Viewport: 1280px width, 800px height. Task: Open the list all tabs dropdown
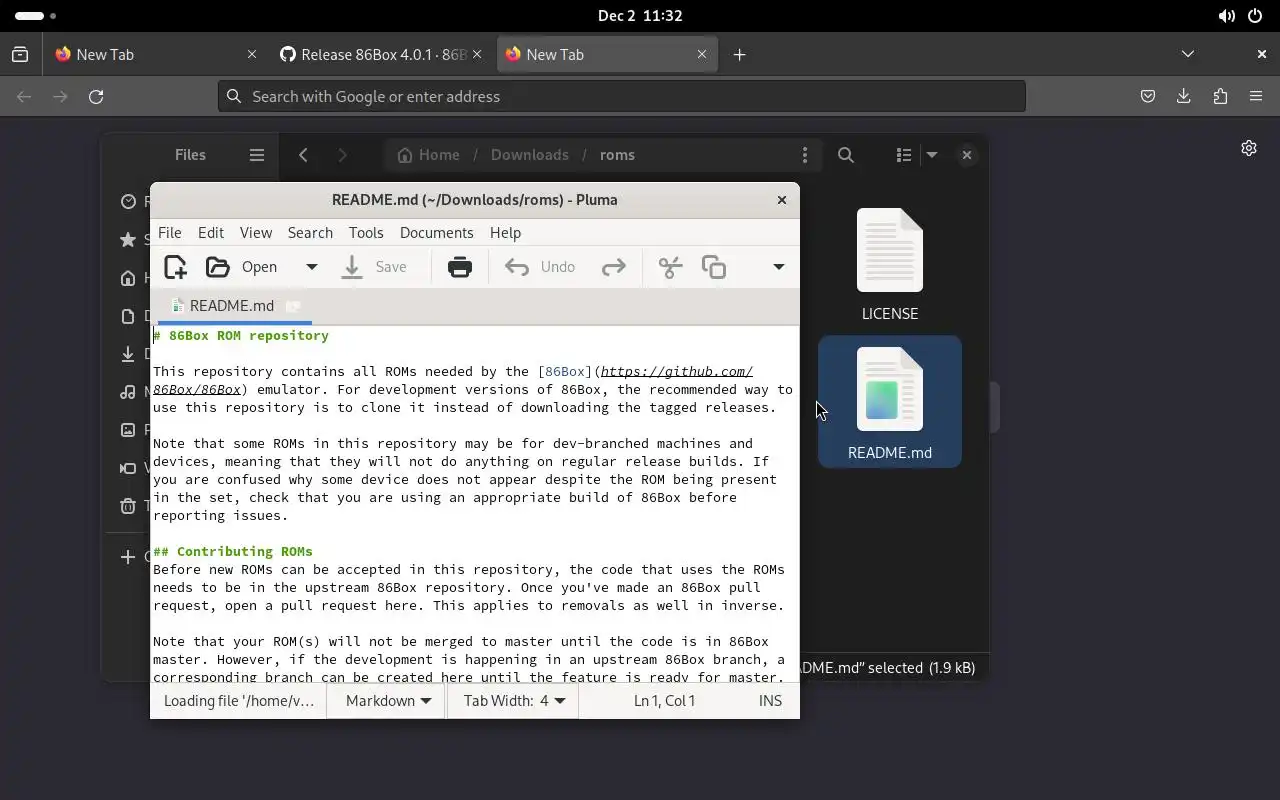[x=1188, y=55]
